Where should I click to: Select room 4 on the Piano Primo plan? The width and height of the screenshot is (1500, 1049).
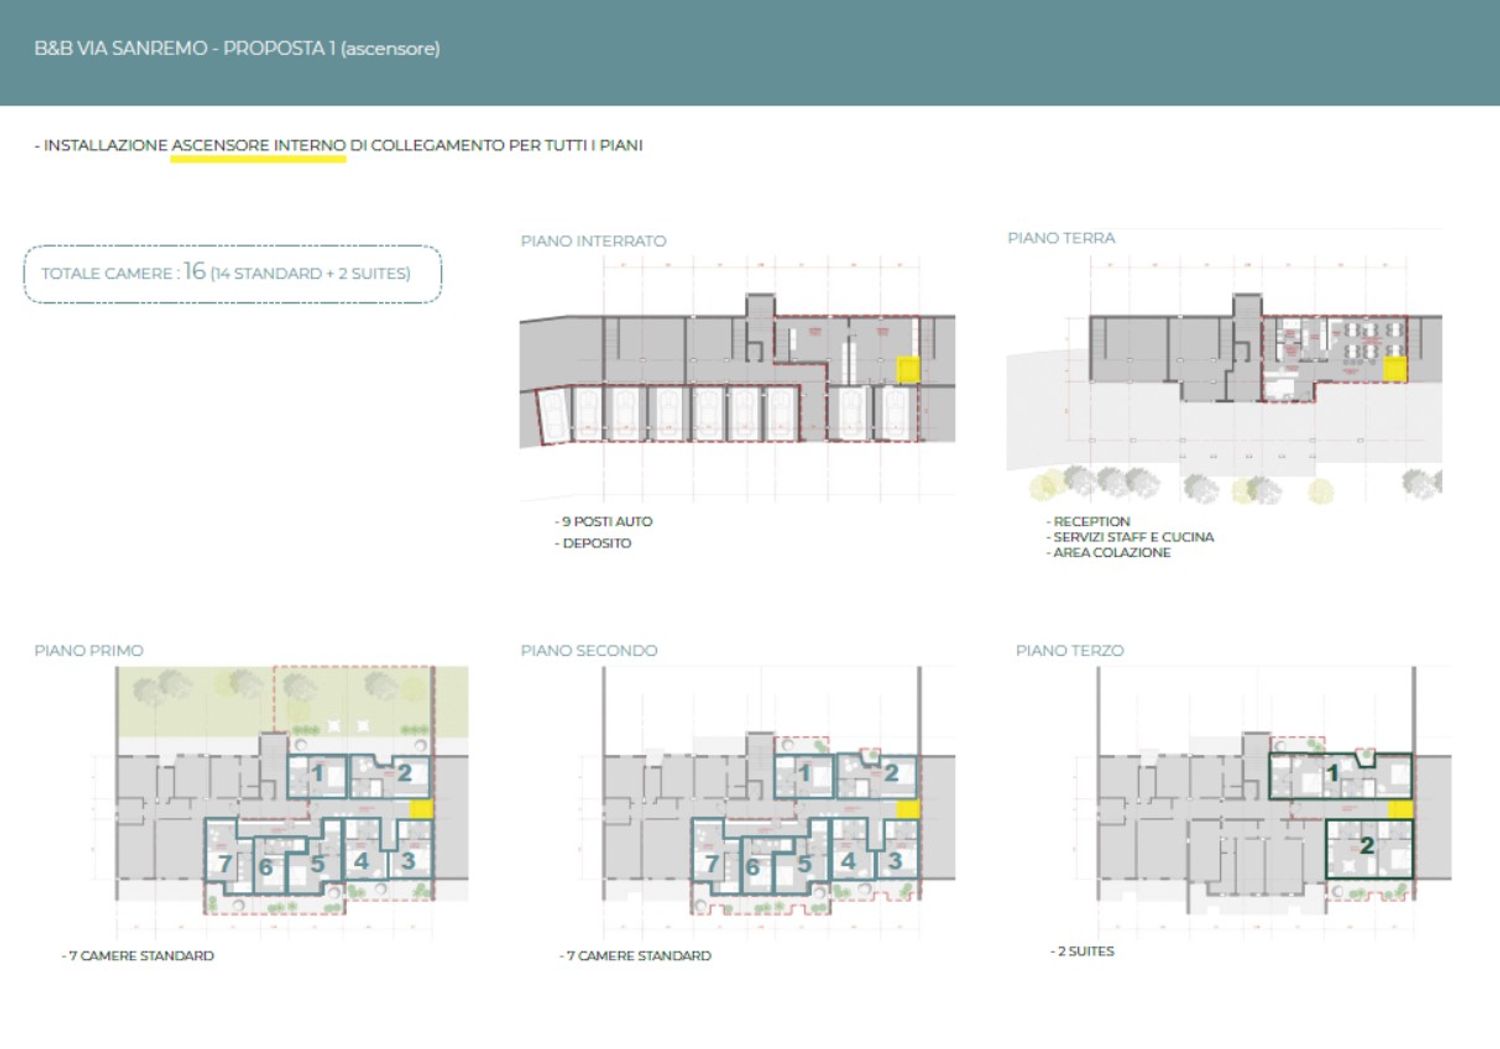coord(361,861)
